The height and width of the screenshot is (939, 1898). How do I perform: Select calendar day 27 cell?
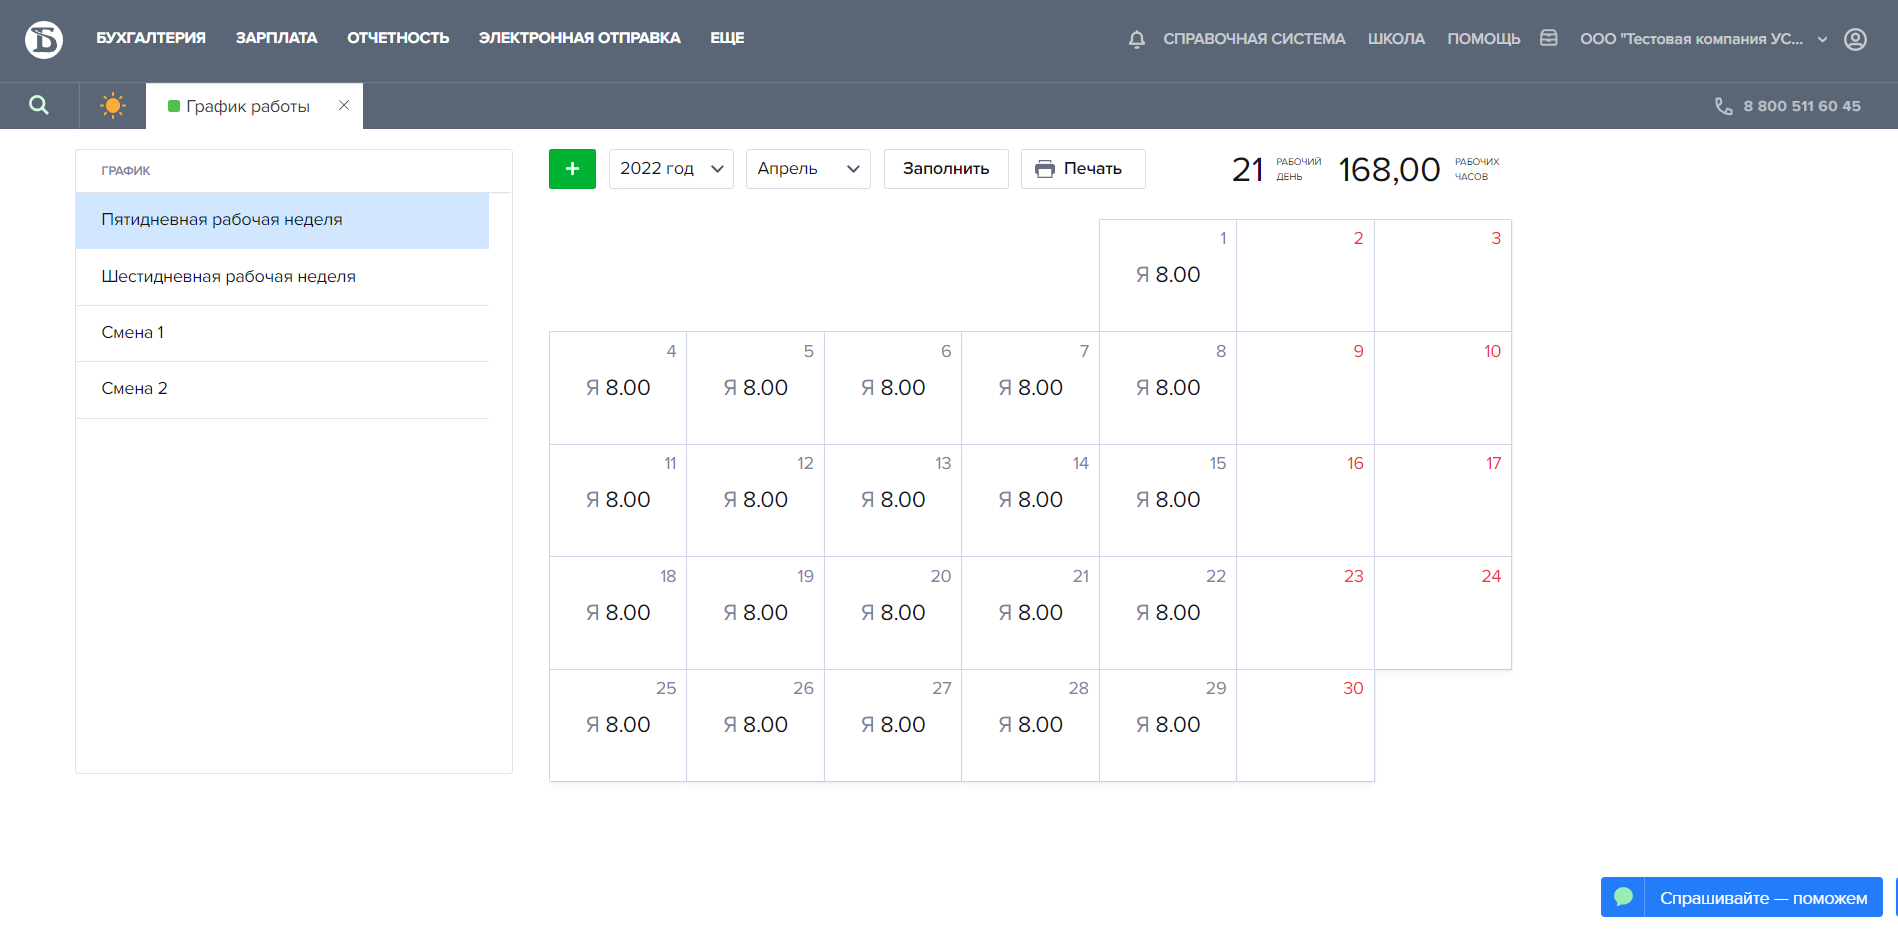click(893, 726)
